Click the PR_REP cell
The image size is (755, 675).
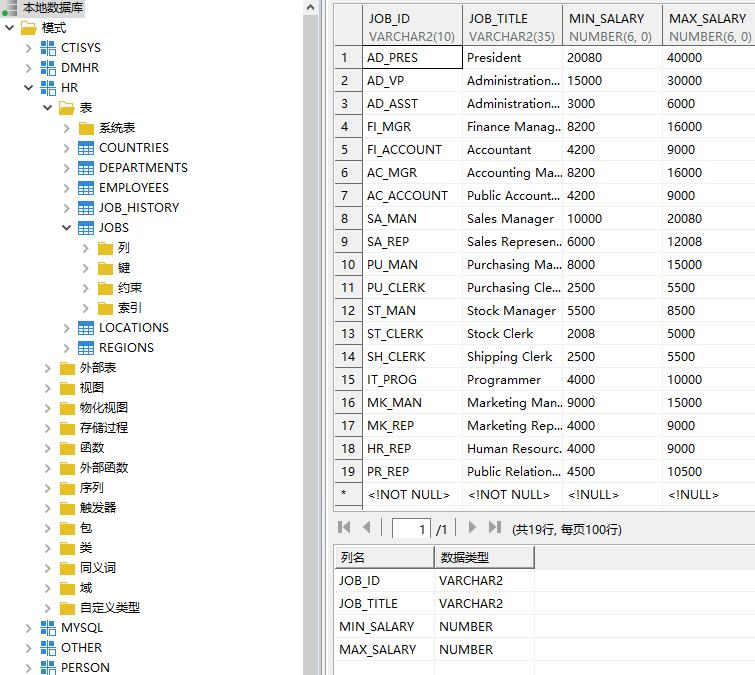[x=412, y=472]
